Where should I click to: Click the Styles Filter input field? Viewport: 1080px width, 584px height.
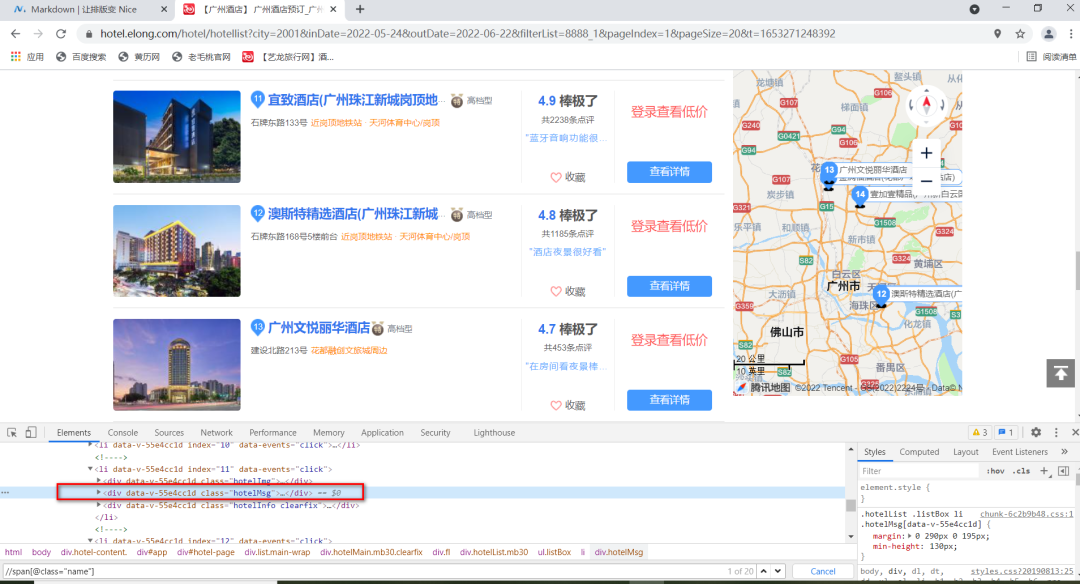[x=918, y=471]
